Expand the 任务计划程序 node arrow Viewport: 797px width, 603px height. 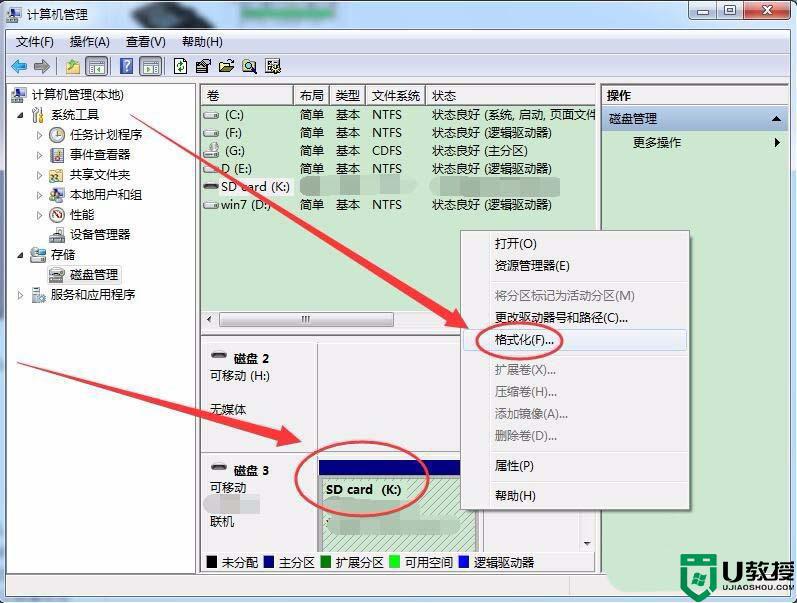[x=39, y=135]
